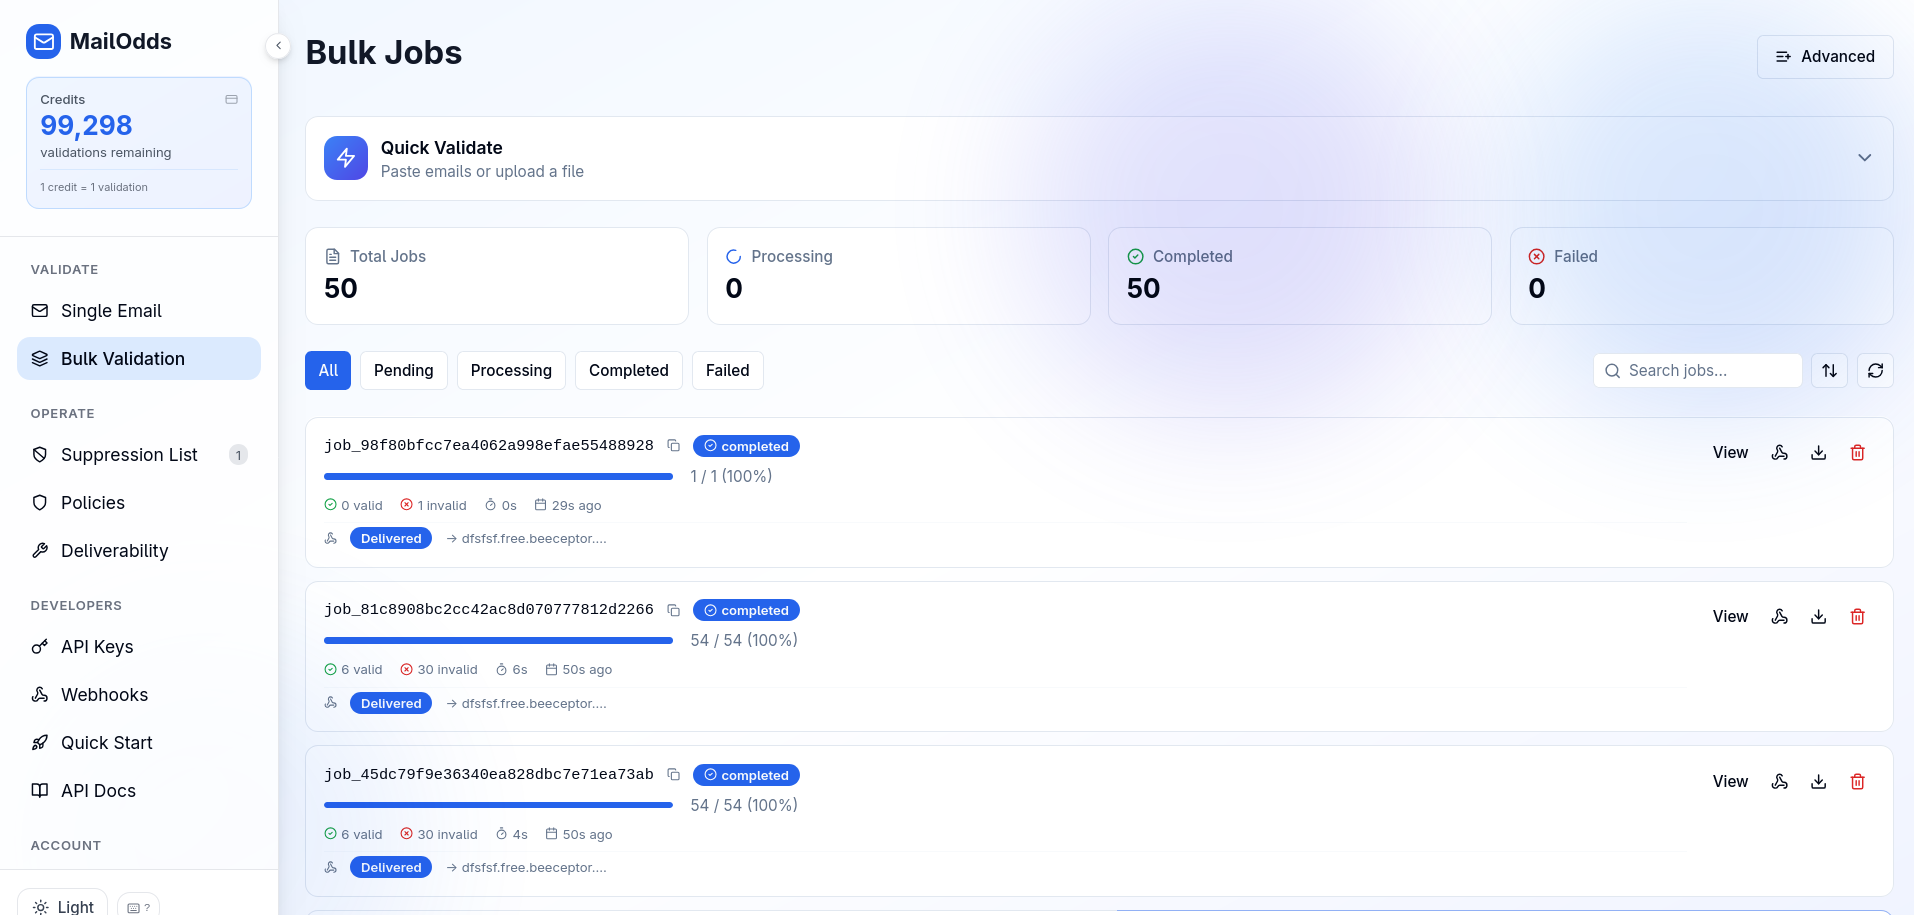The width and height of the screenshot is (1914, 915).
Task: Click the credits card icon
Action: [231, 99]
